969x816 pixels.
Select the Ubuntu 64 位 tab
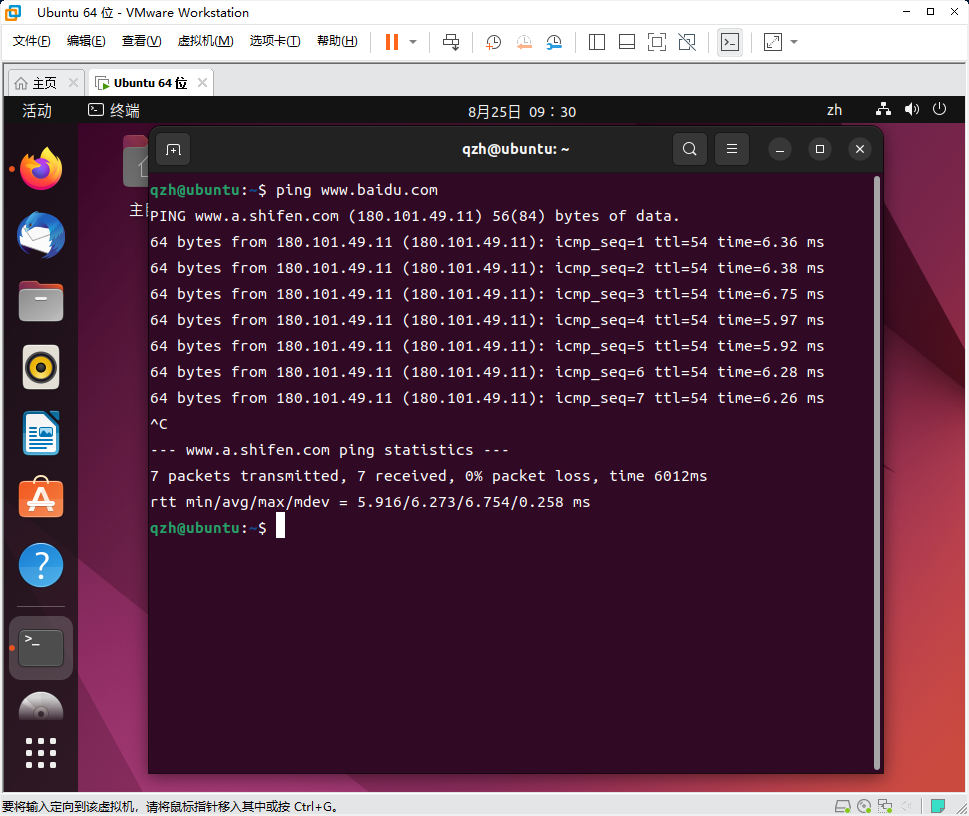click(x=150, y=83)
